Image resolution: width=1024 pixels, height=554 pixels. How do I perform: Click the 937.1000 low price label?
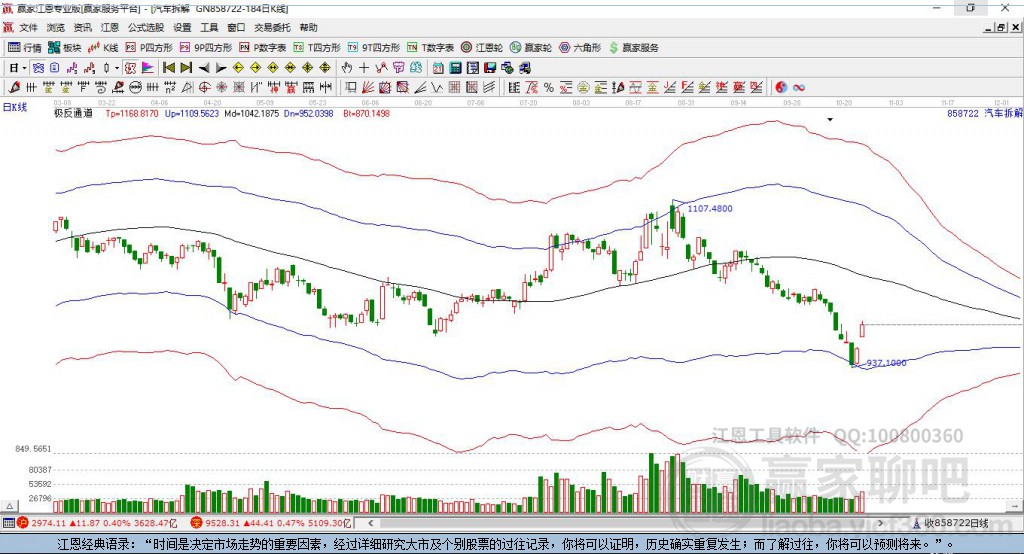886,363
